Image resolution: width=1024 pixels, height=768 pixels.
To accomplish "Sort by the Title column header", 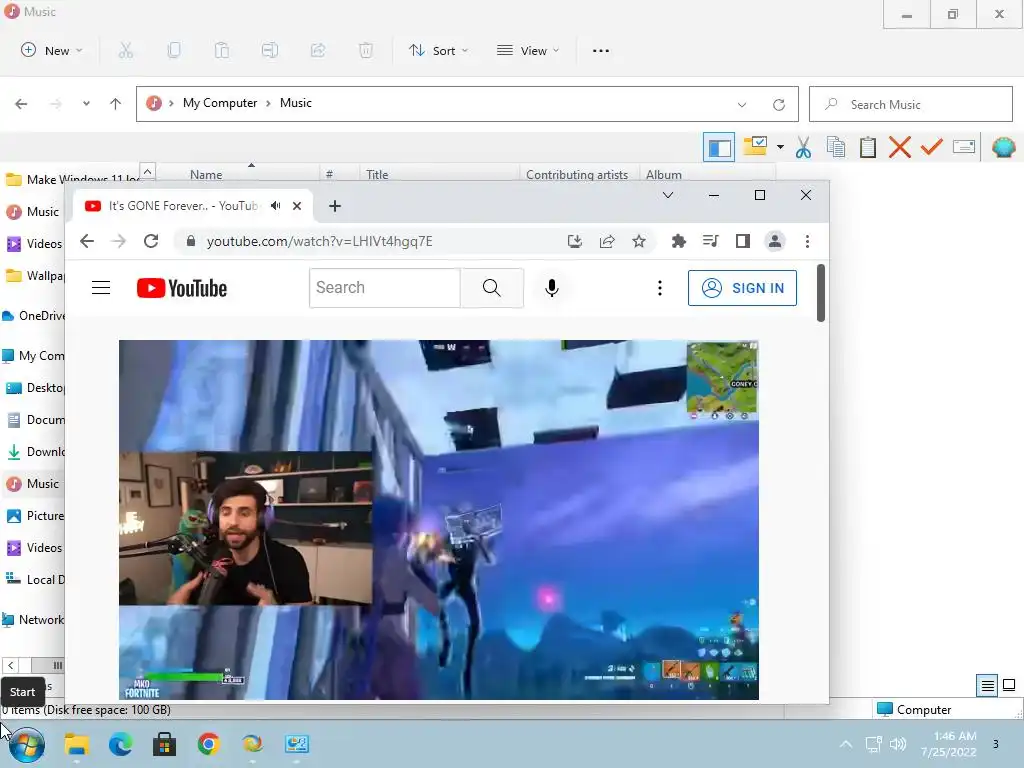I will pos(377,174).
